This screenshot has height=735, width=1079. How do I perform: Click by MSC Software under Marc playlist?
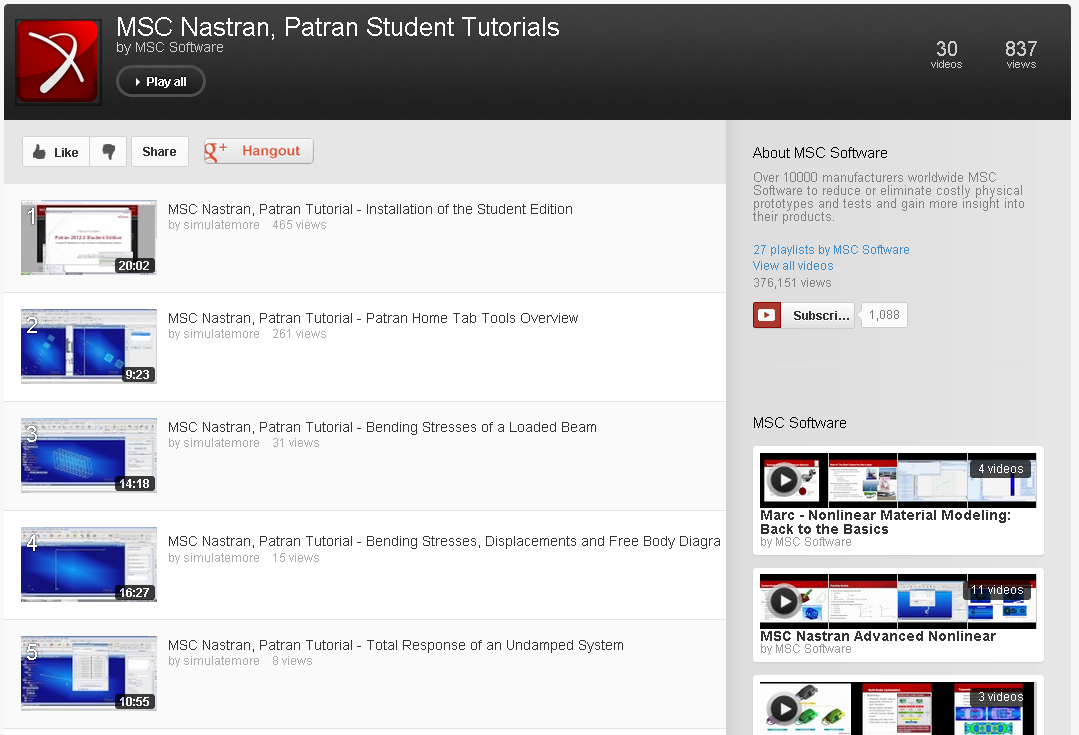click(805, 542)
